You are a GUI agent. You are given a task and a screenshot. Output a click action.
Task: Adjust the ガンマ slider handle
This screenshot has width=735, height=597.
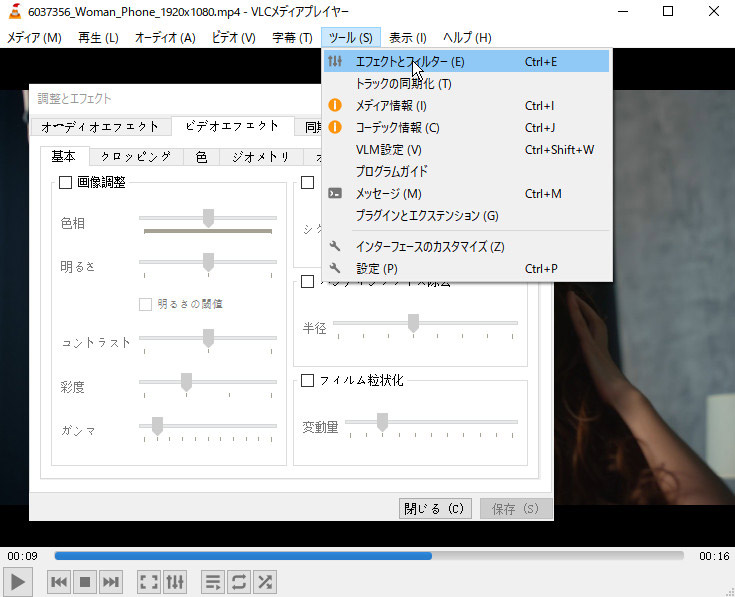pyautogui.click(x=157, y=426)
